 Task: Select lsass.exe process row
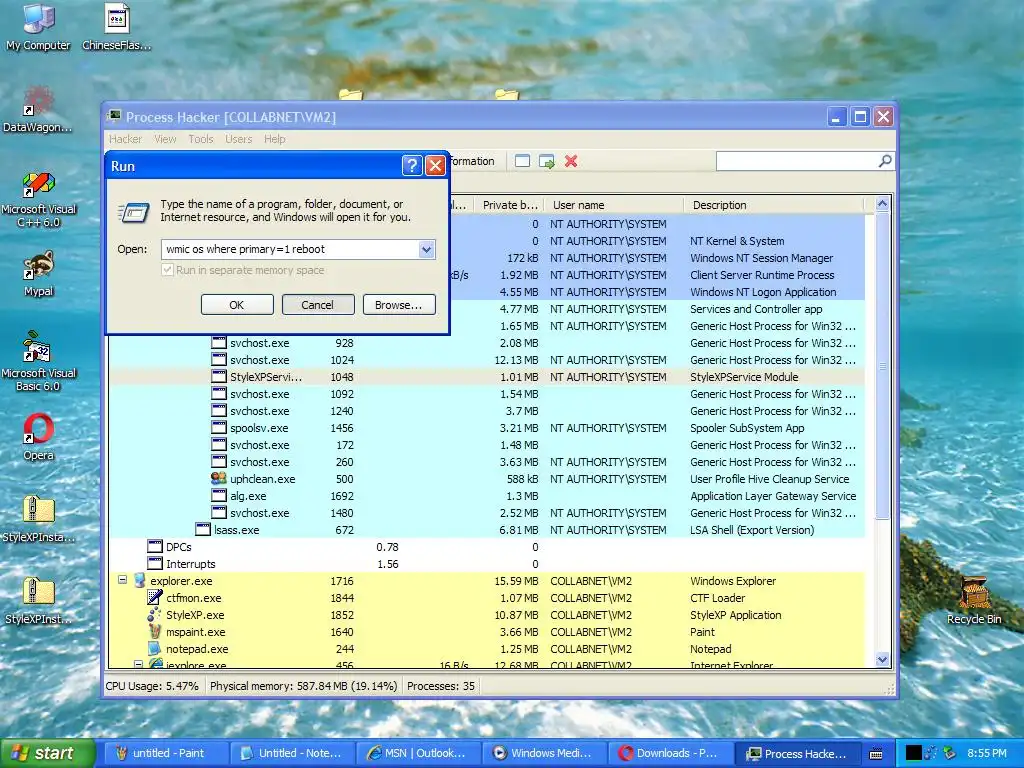[487, 530]
